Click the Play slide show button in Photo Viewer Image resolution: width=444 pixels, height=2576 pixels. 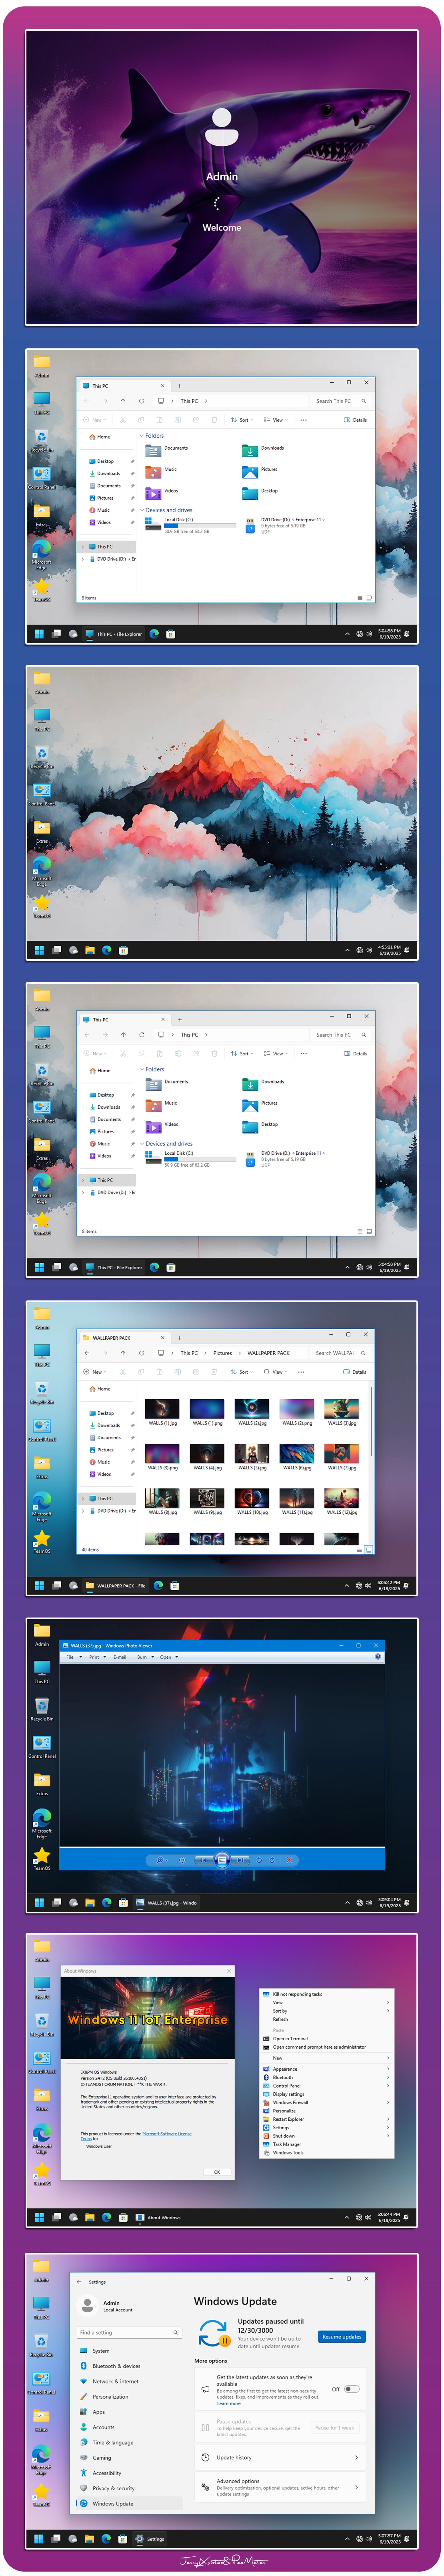(x=222, y=1860)
